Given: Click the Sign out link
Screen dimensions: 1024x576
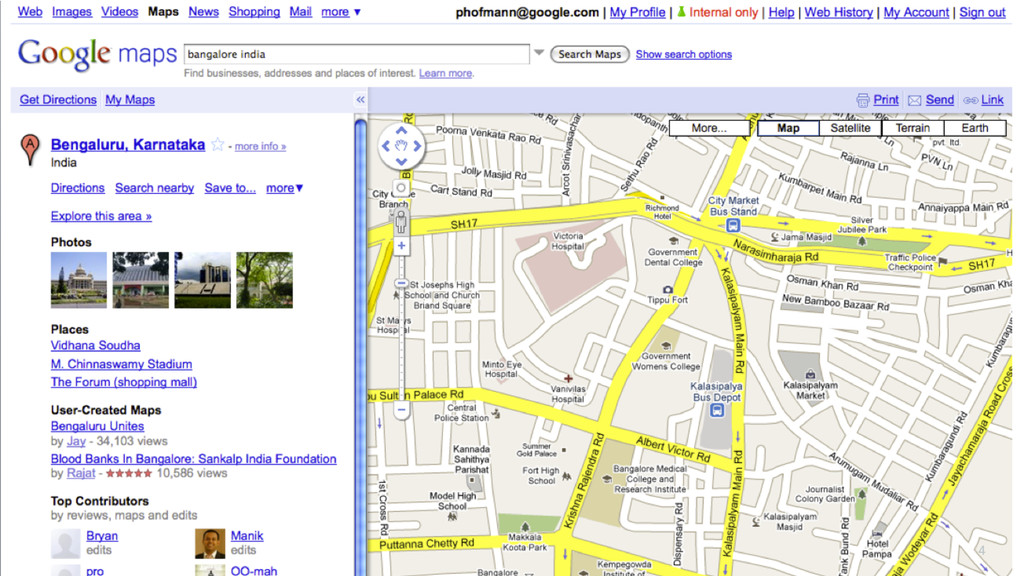Looking at the screenshot, I should point(982,12).
